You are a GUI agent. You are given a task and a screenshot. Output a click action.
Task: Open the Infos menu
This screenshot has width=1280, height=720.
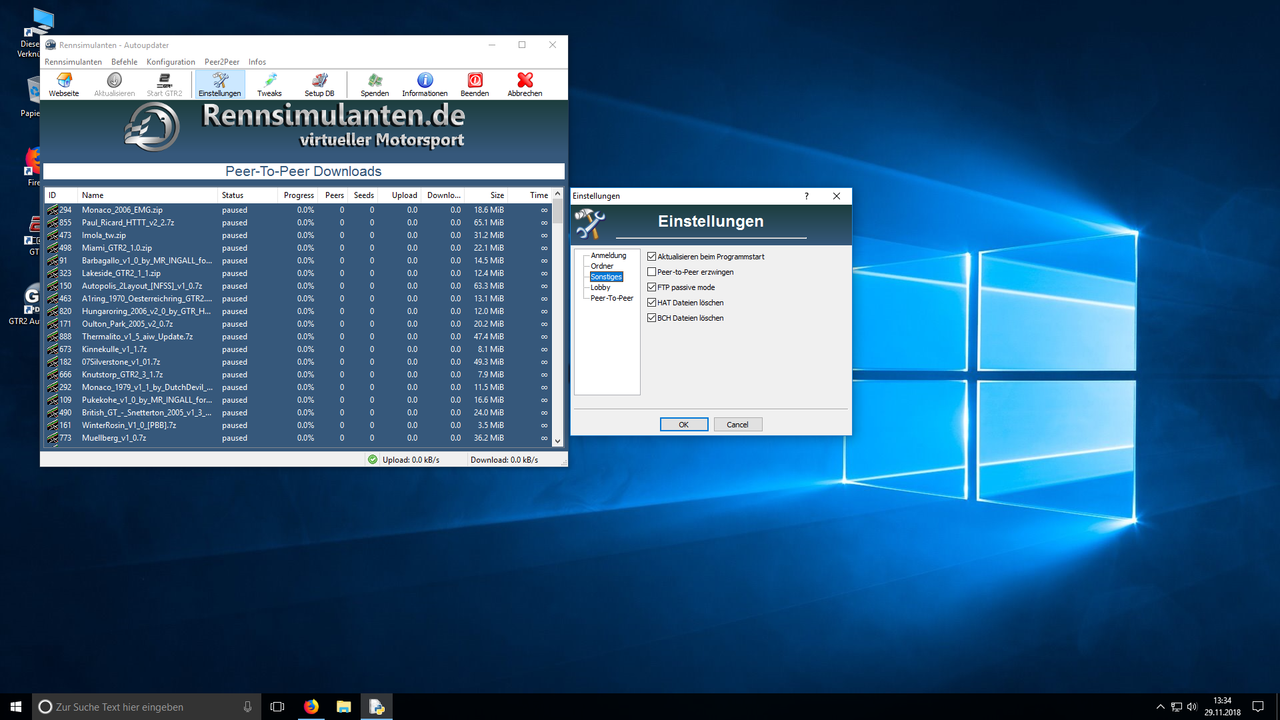[257, 62]
